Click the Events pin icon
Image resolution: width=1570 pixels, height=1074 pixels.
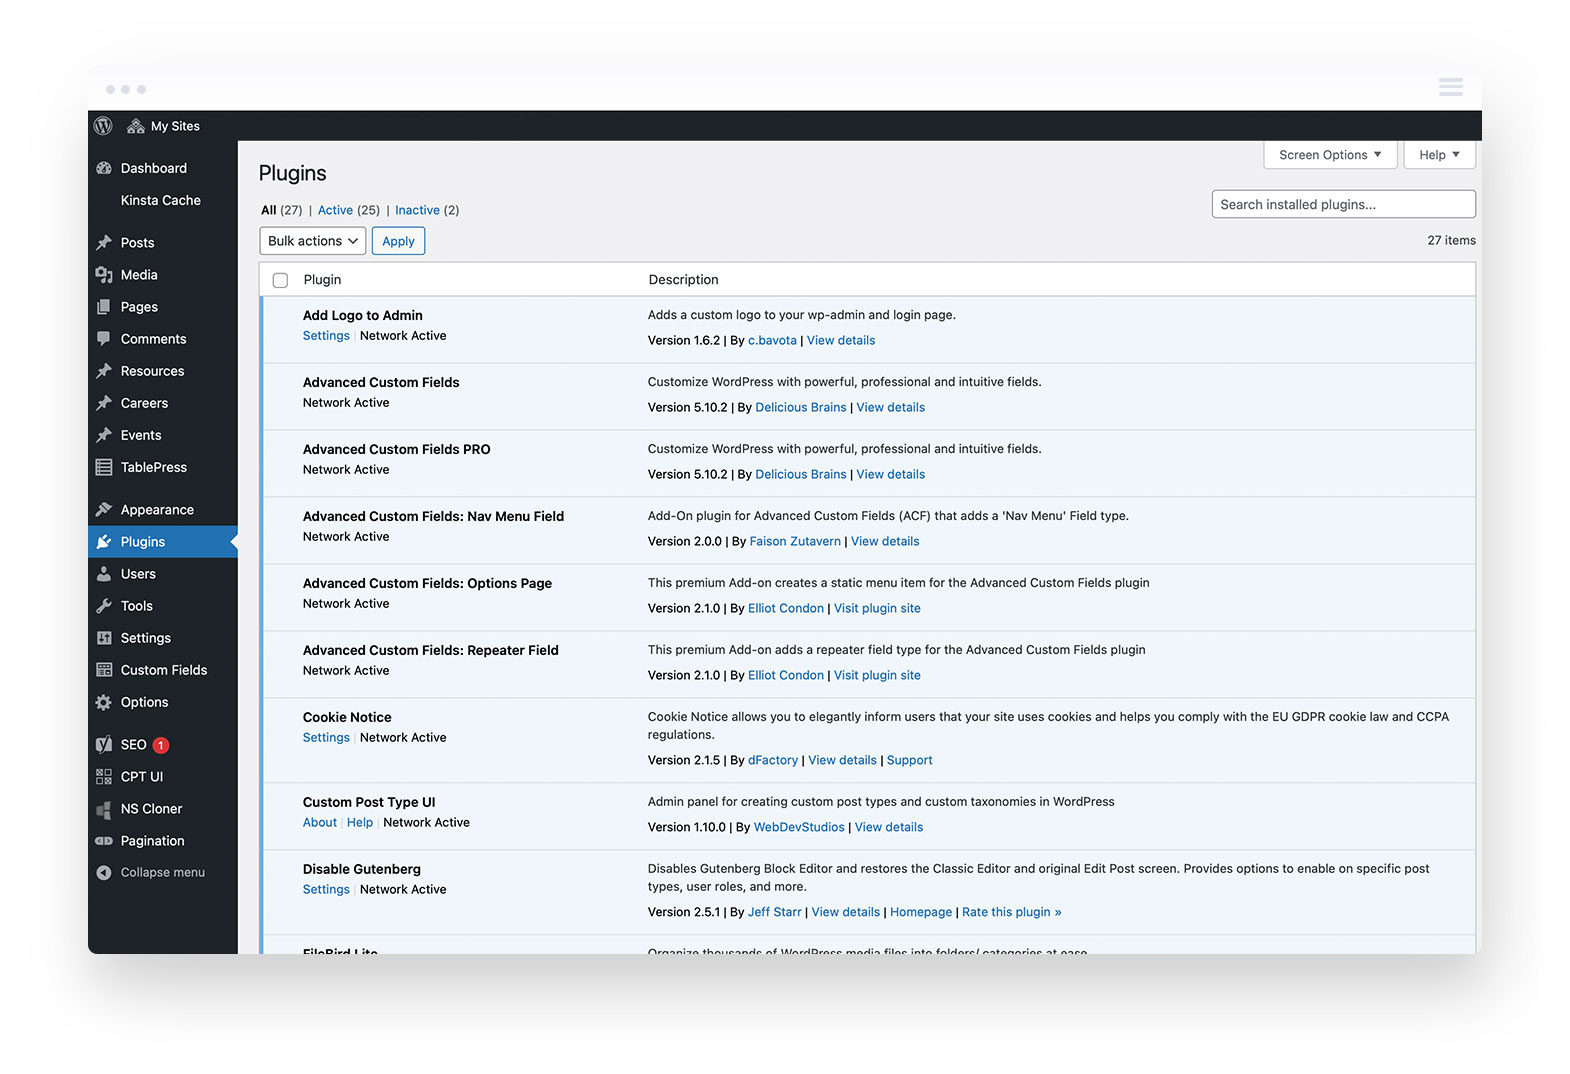coord(104,435)
